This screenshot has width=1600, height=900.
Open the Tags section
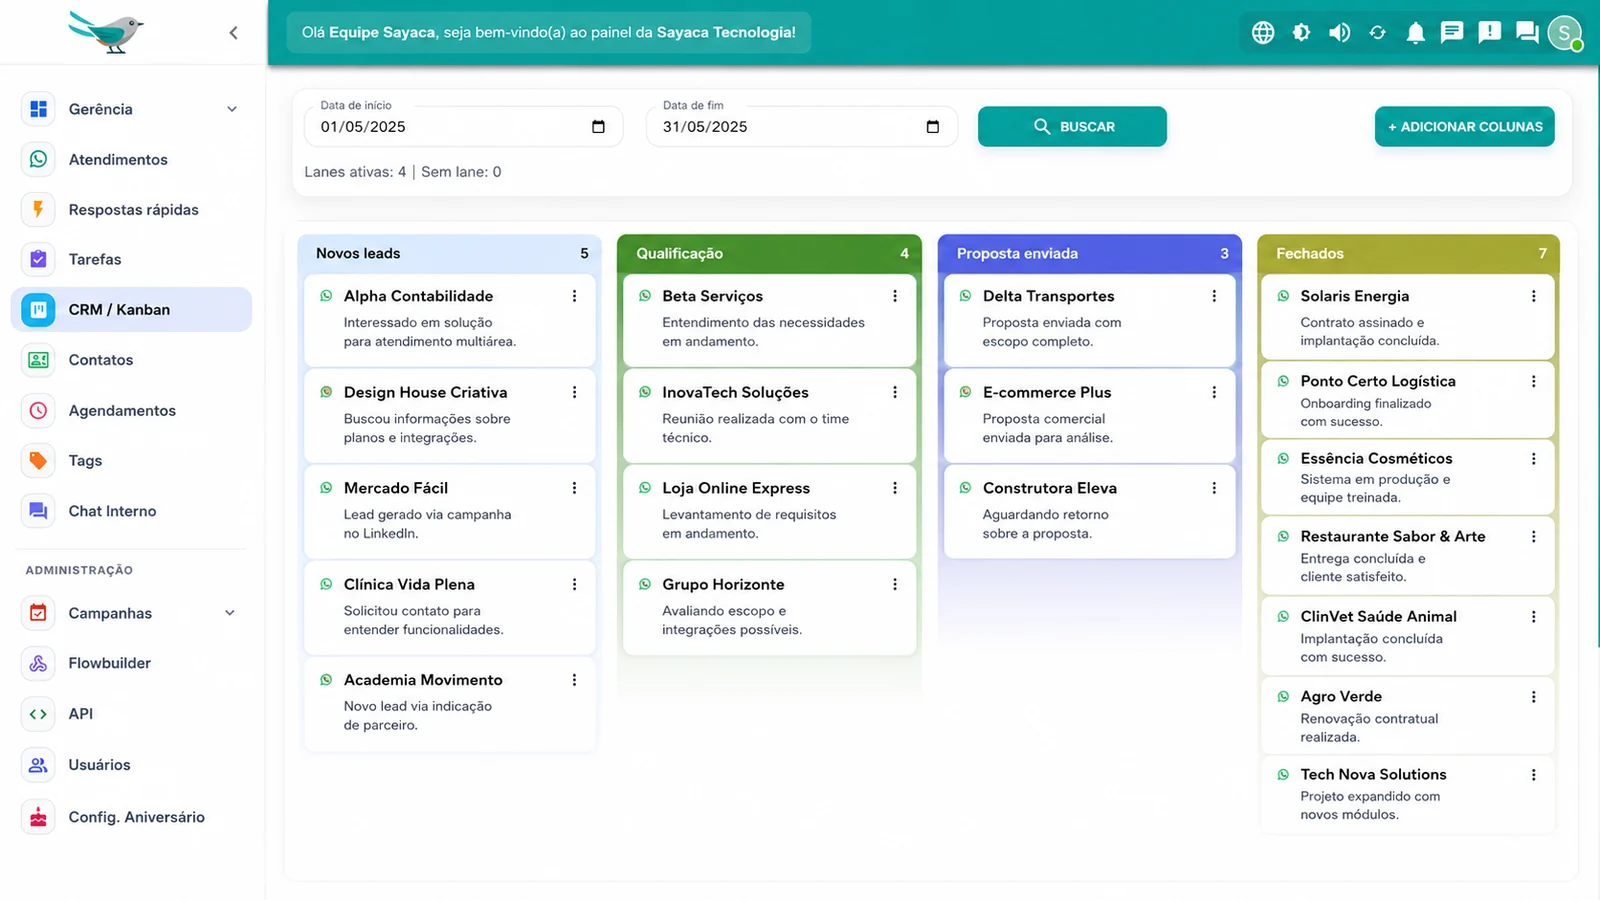(131, 460)
